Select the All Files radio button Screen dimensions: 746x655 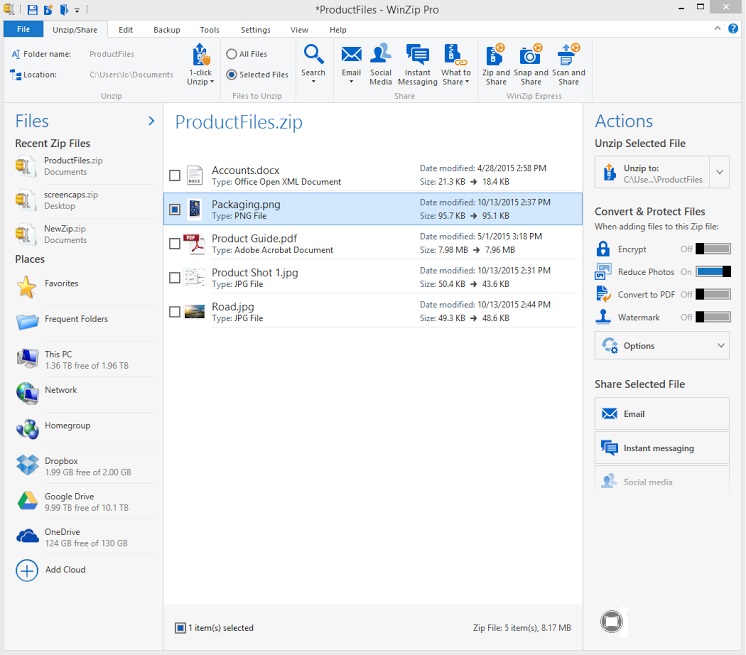(232, 54)
